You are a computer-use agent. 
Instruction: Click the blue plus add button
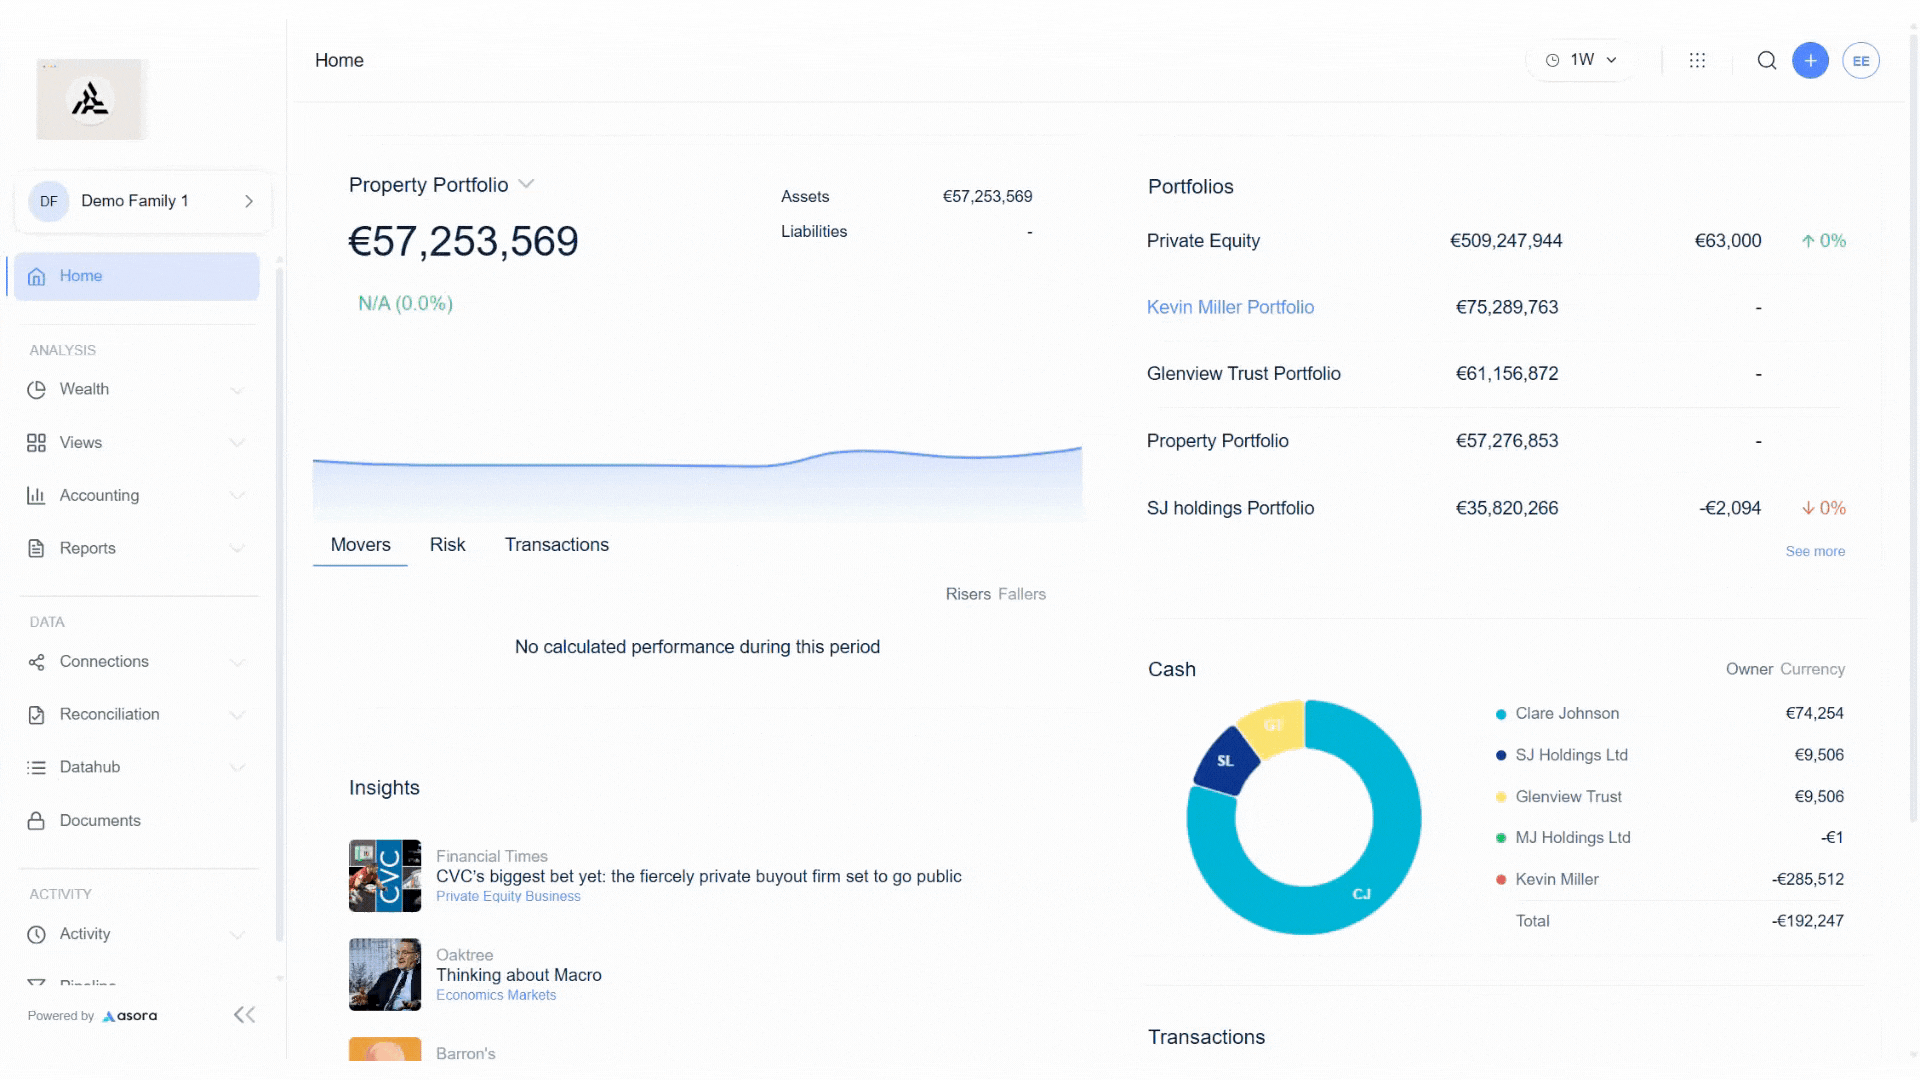[1810, 61]
